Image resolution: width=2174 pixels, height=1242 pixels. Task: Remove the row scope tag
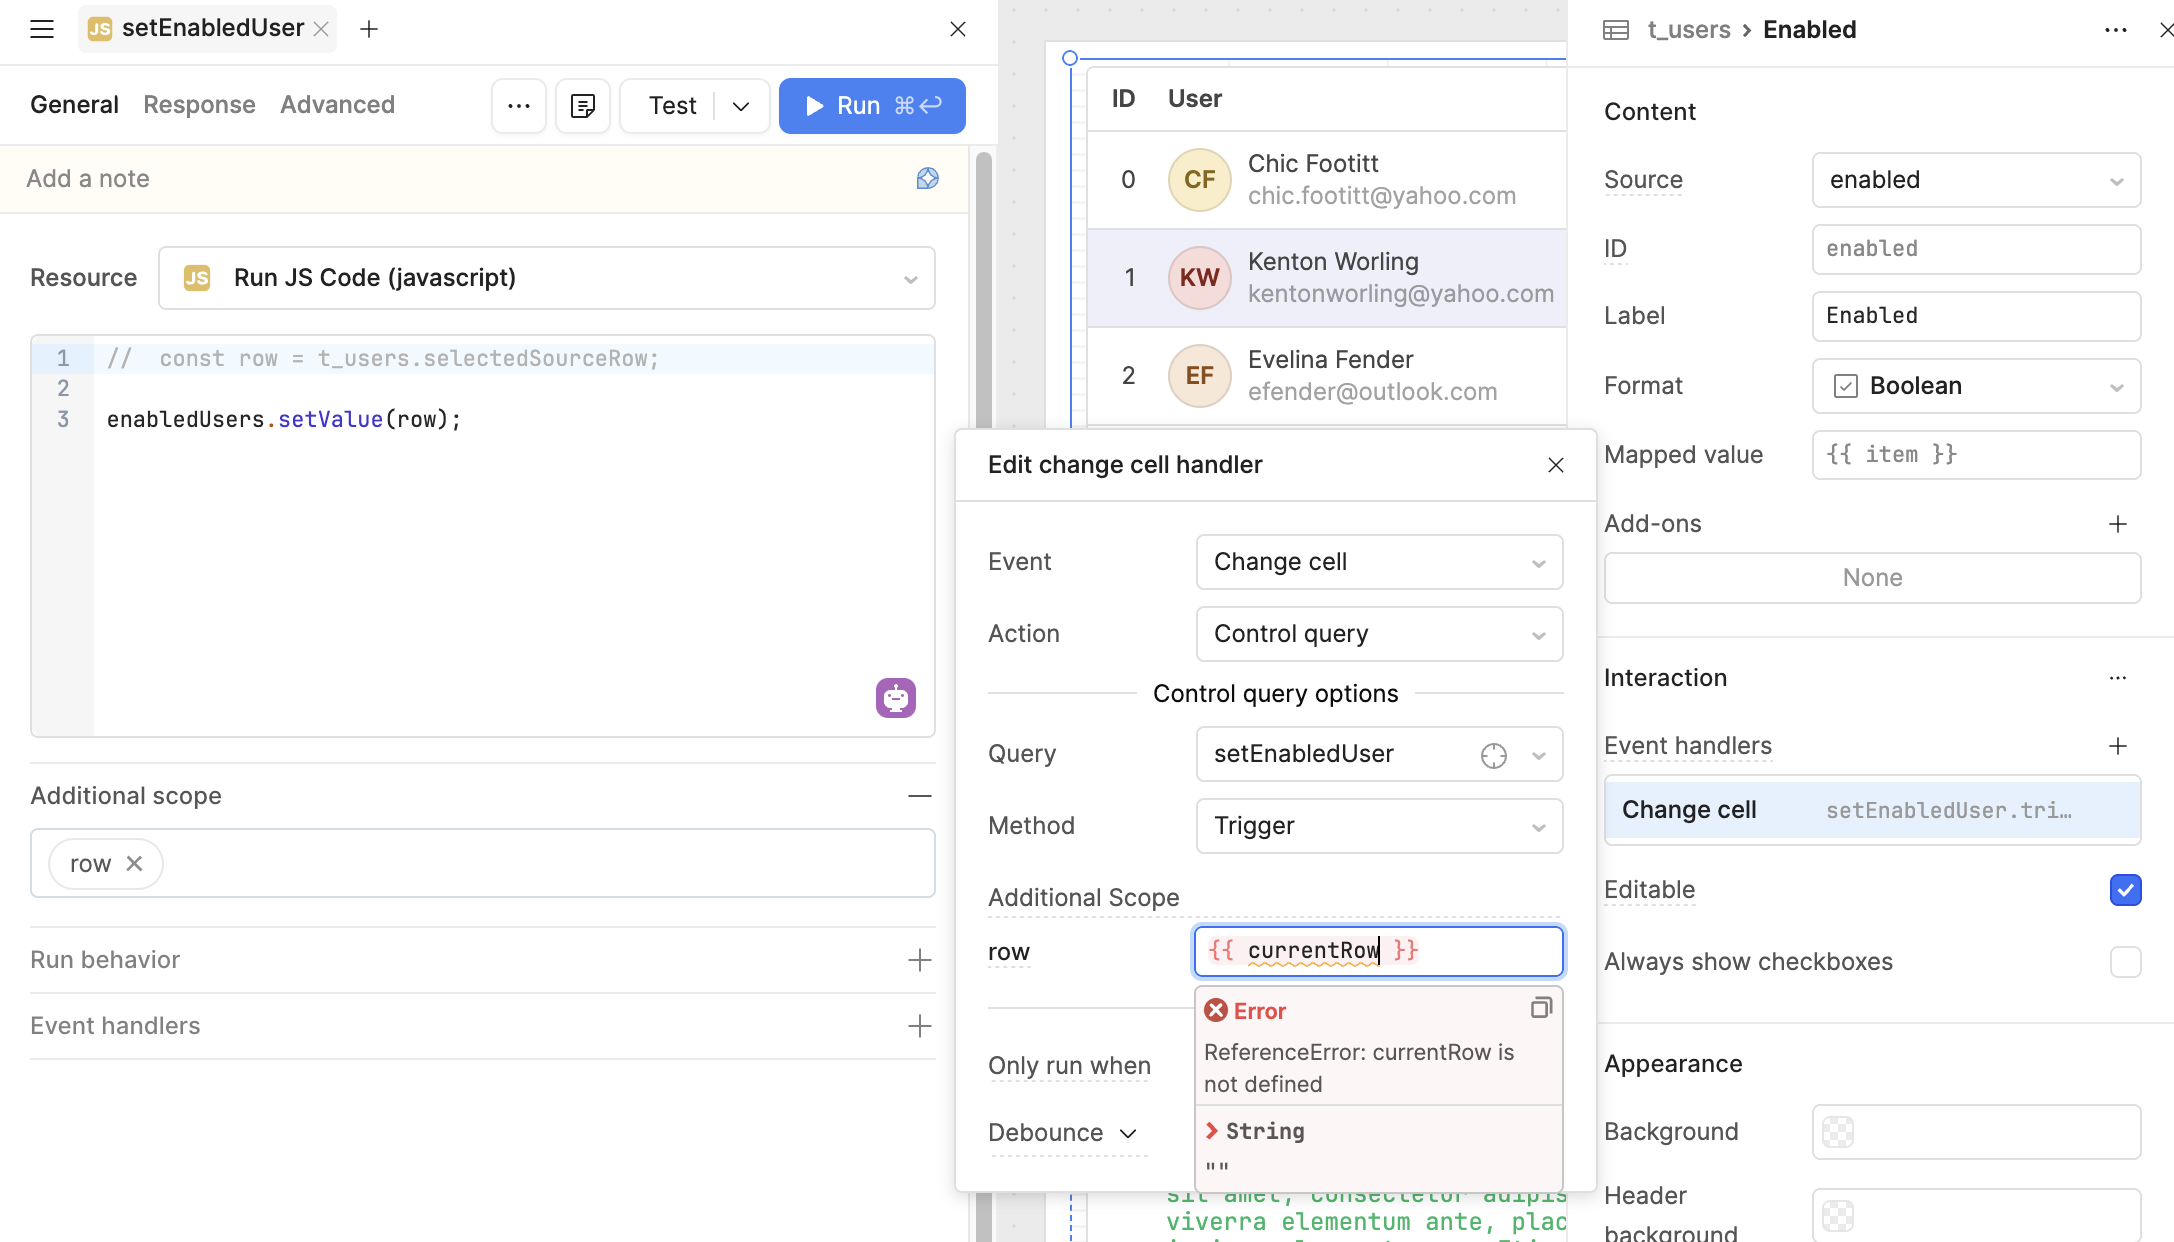click(135, 863)
